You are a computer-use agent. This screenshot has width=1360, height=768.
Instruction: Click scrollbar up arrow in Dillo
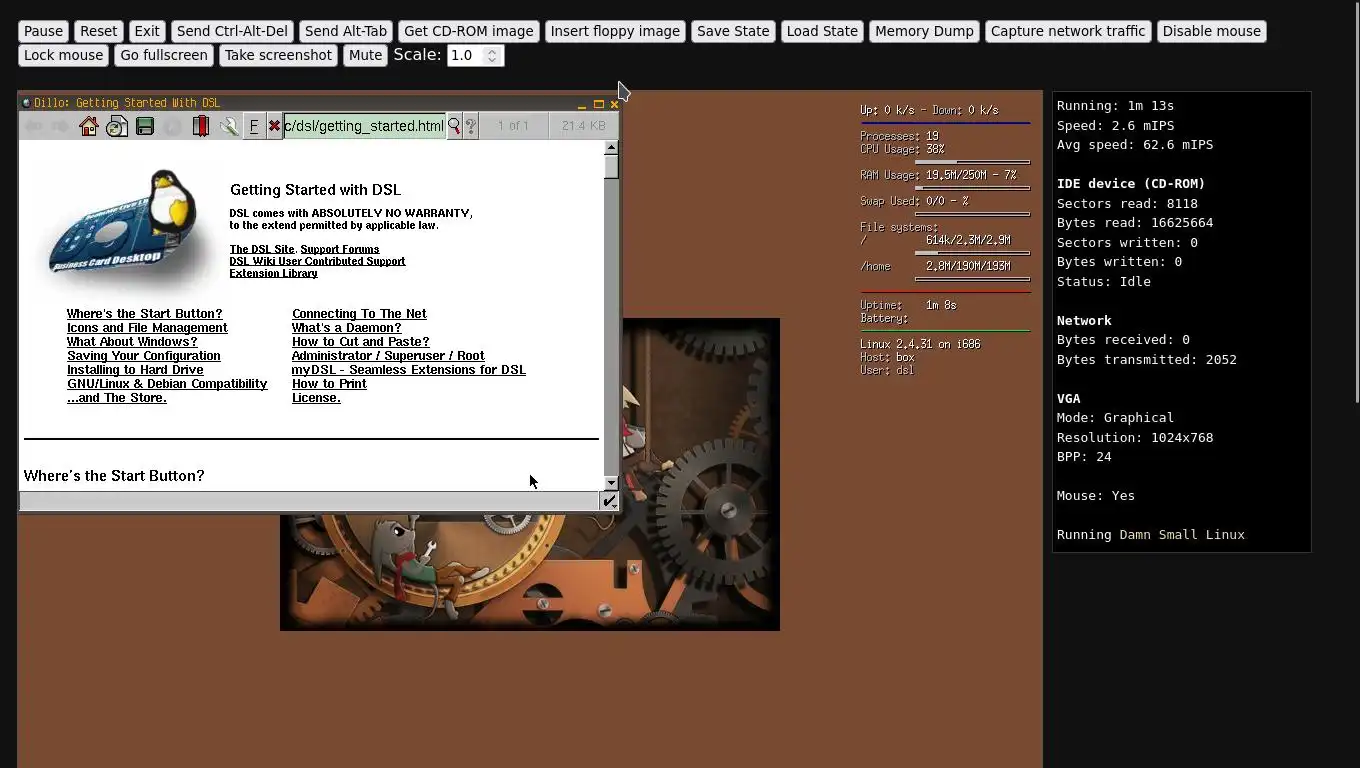tap(611, 148)
